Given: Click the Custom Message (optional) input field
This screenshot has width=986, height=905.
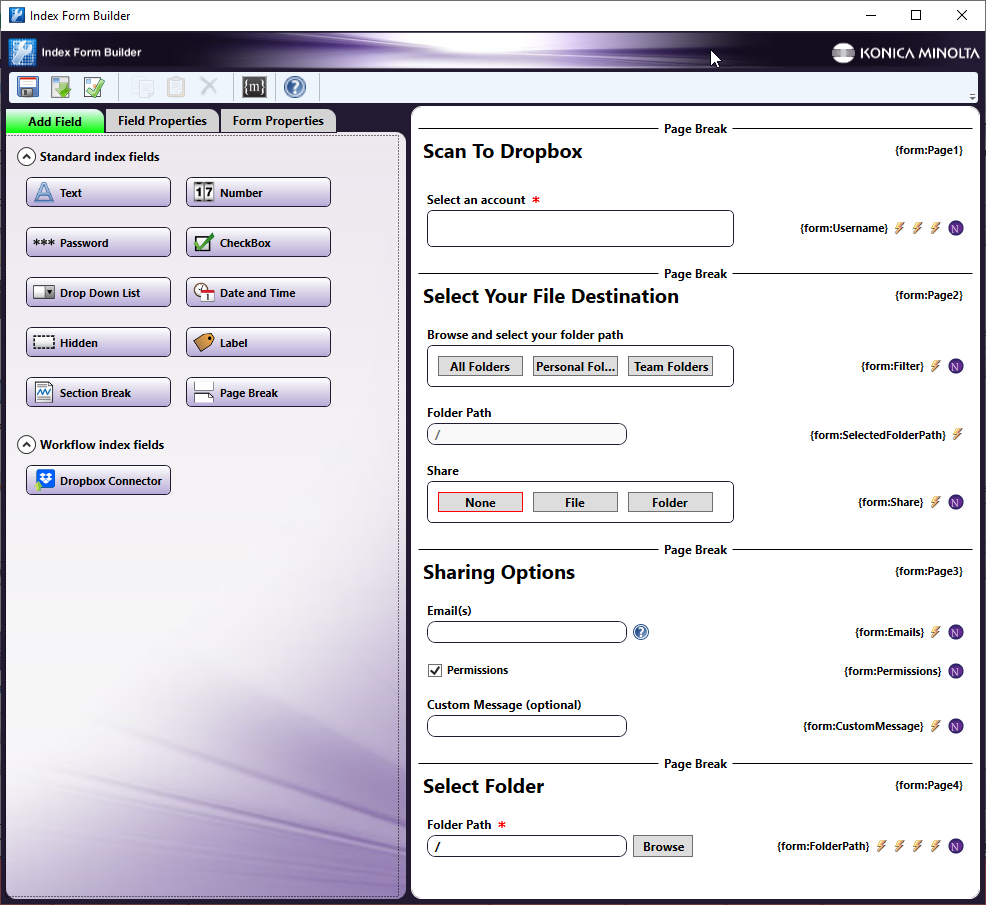Looking at the screenshot, I should click(526, 726).
